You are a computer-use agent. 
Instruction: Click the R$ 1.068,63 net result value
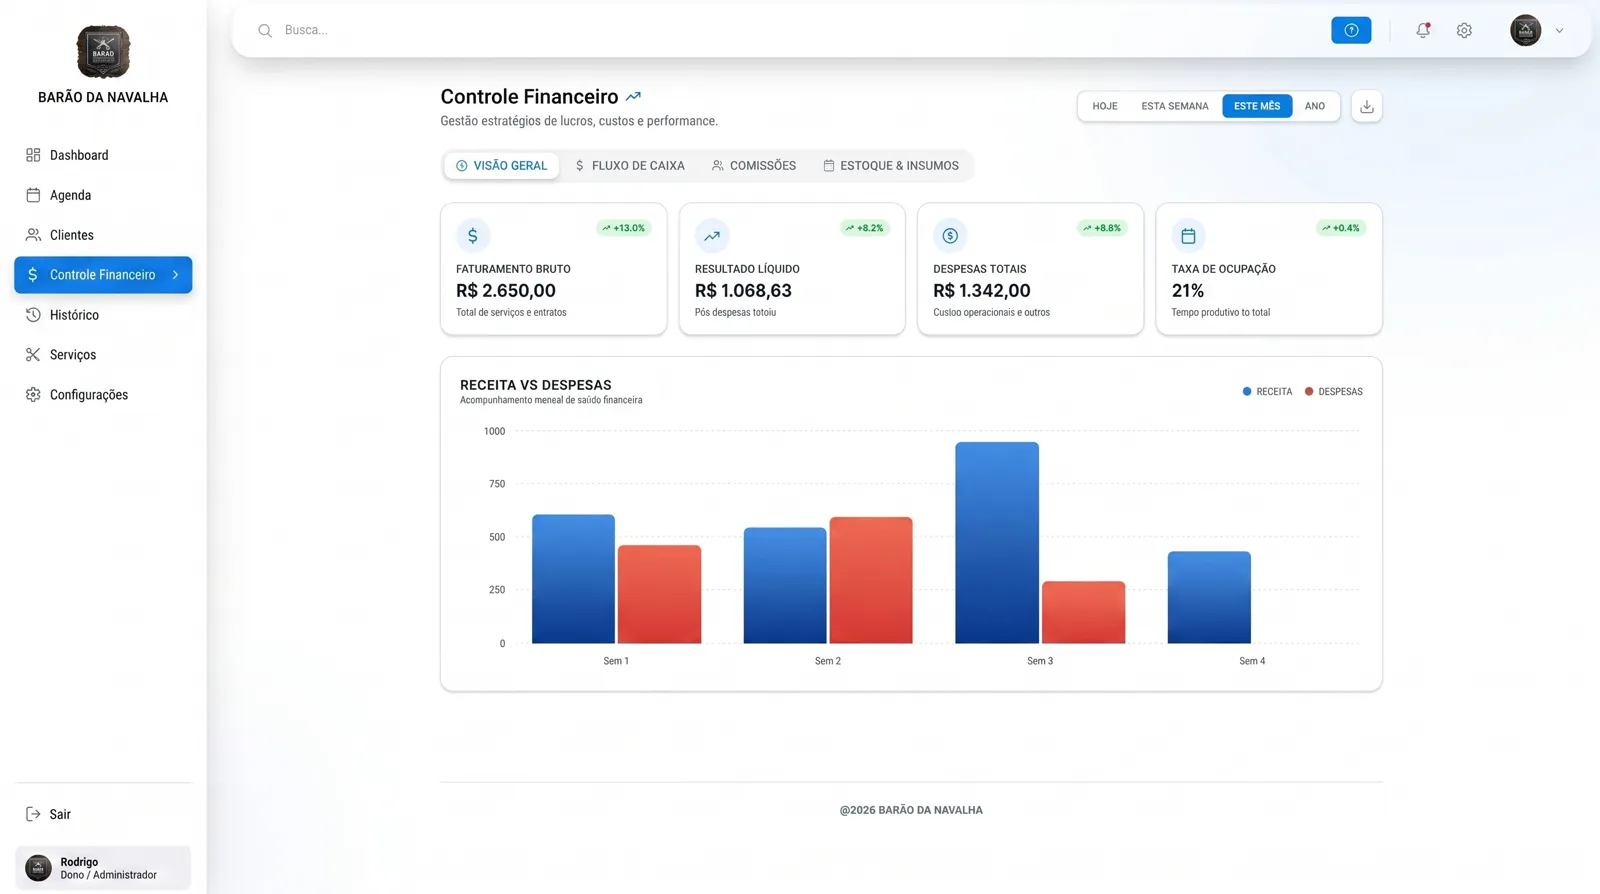743,291
